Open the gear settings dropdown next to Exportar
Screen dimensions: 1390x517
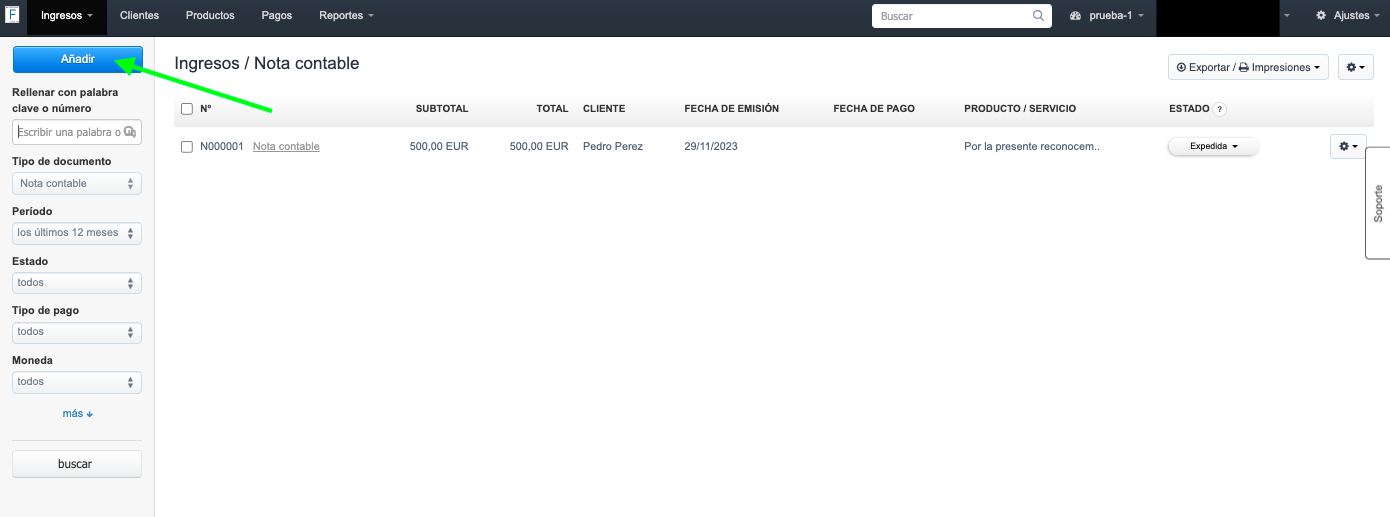1355,67
